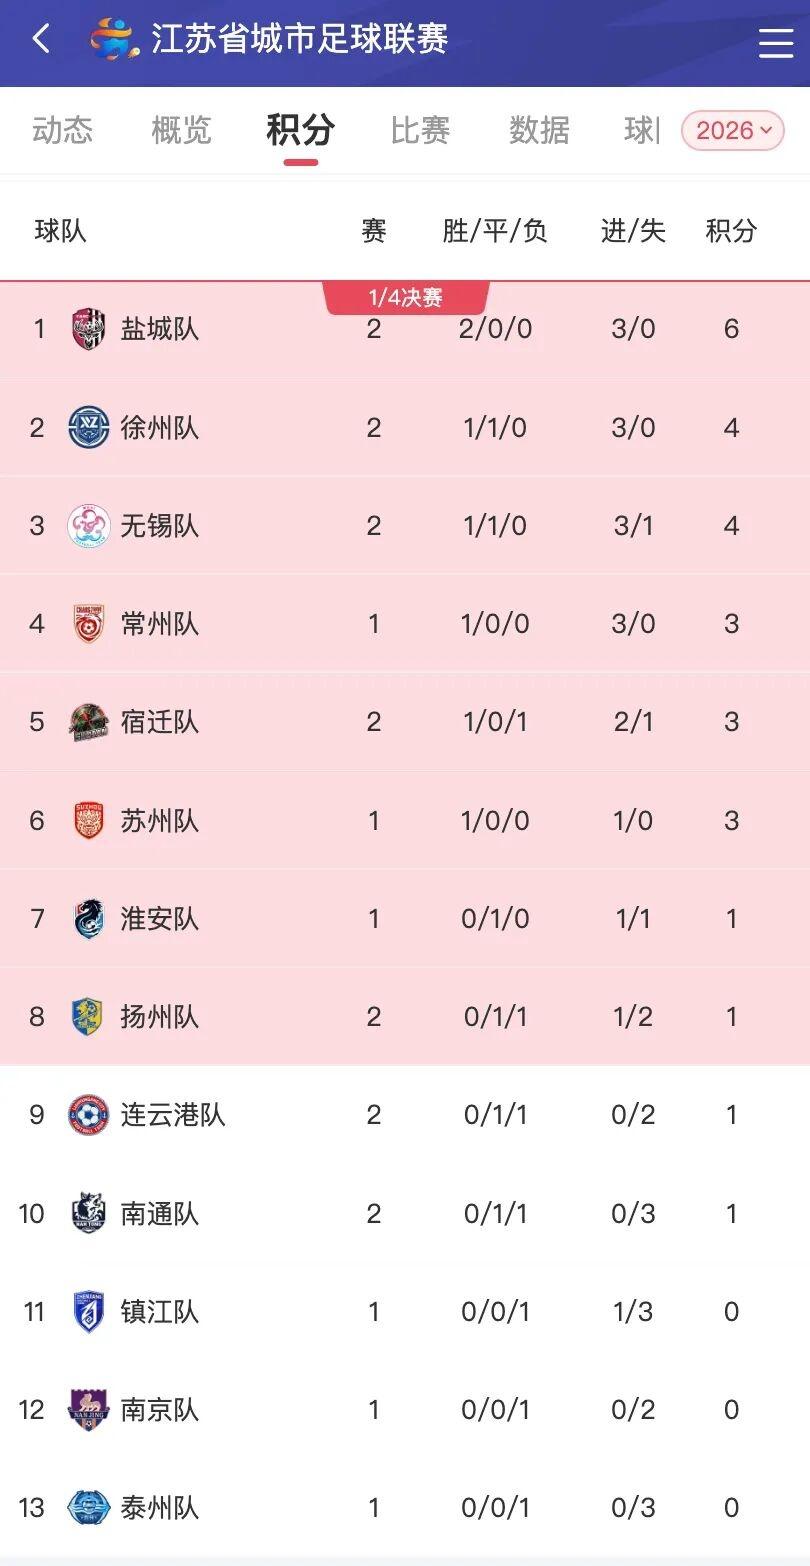This screenshot has height=1566, width=810.
Task: Open 淮安队 team name link
Action: [160, 919]
